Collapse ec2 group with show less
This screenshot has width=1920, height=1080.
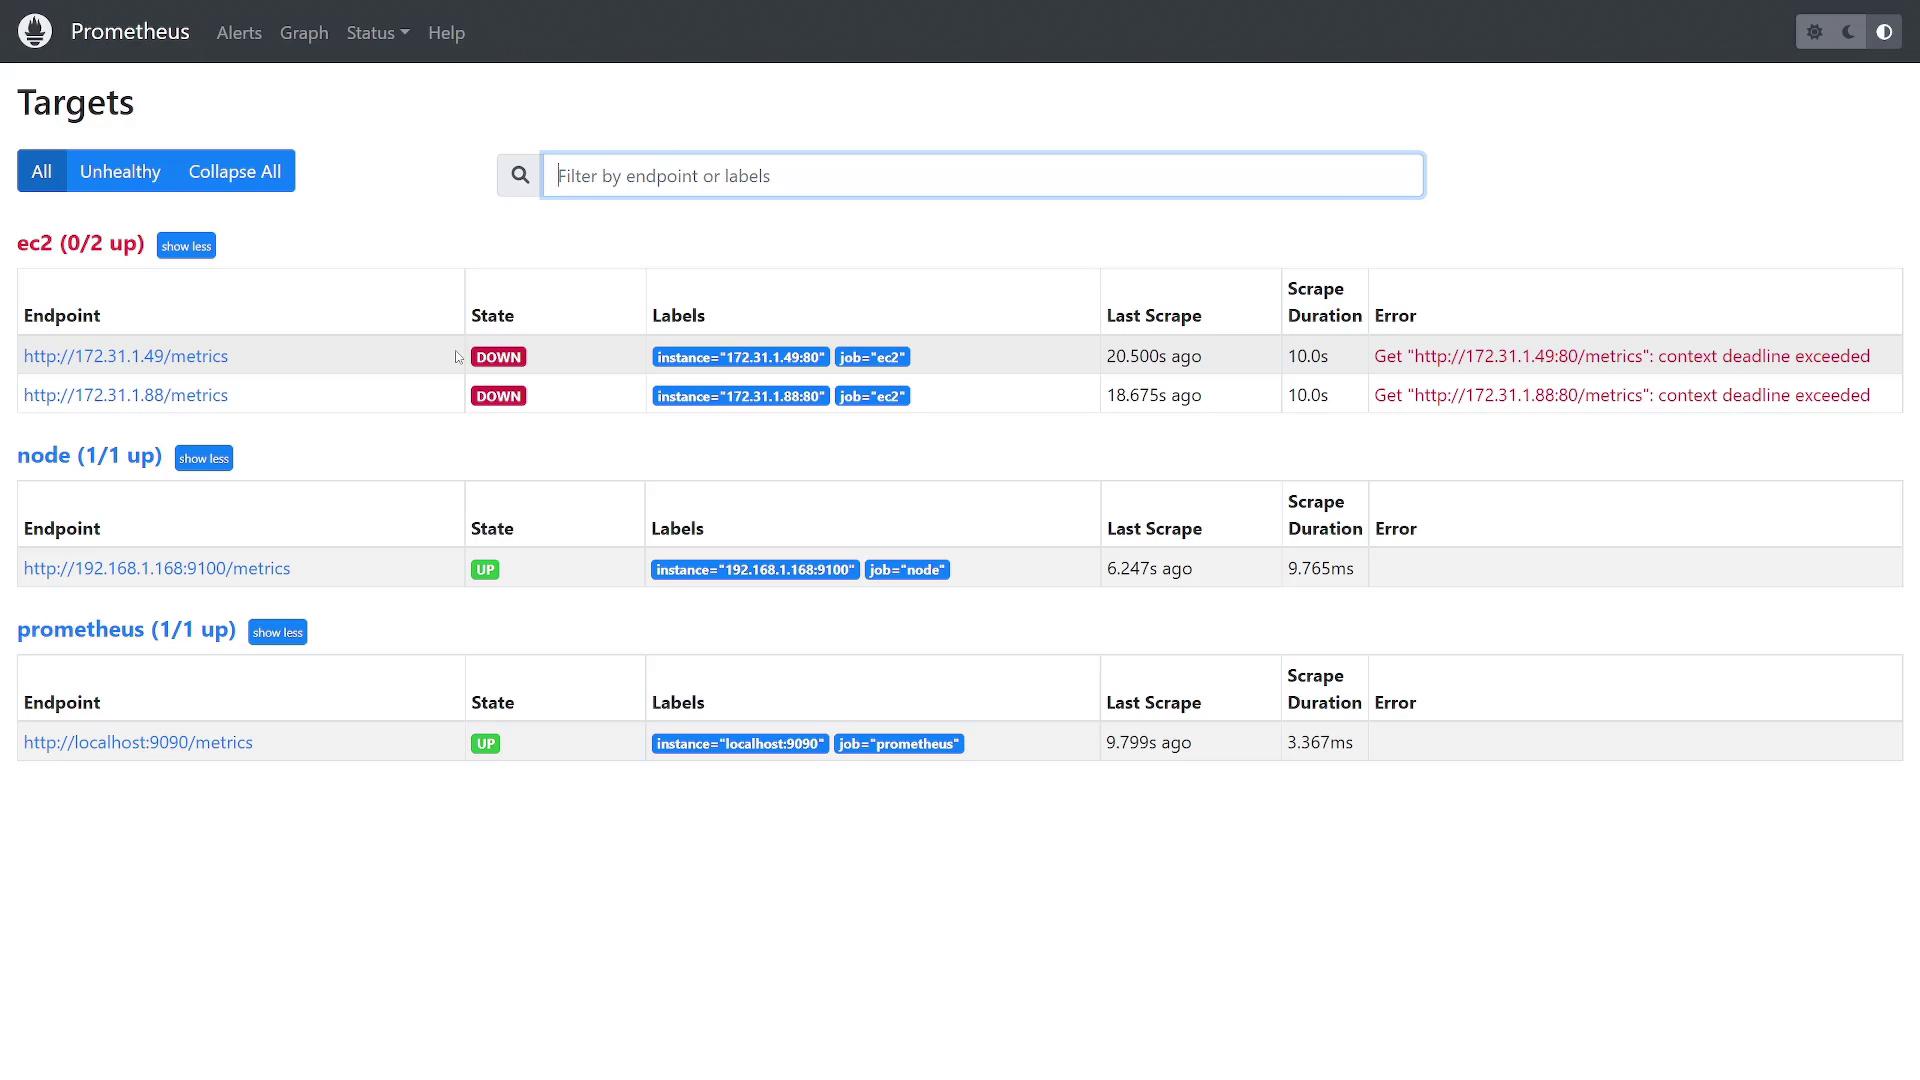pyautogui.click(x=186, y=246)
